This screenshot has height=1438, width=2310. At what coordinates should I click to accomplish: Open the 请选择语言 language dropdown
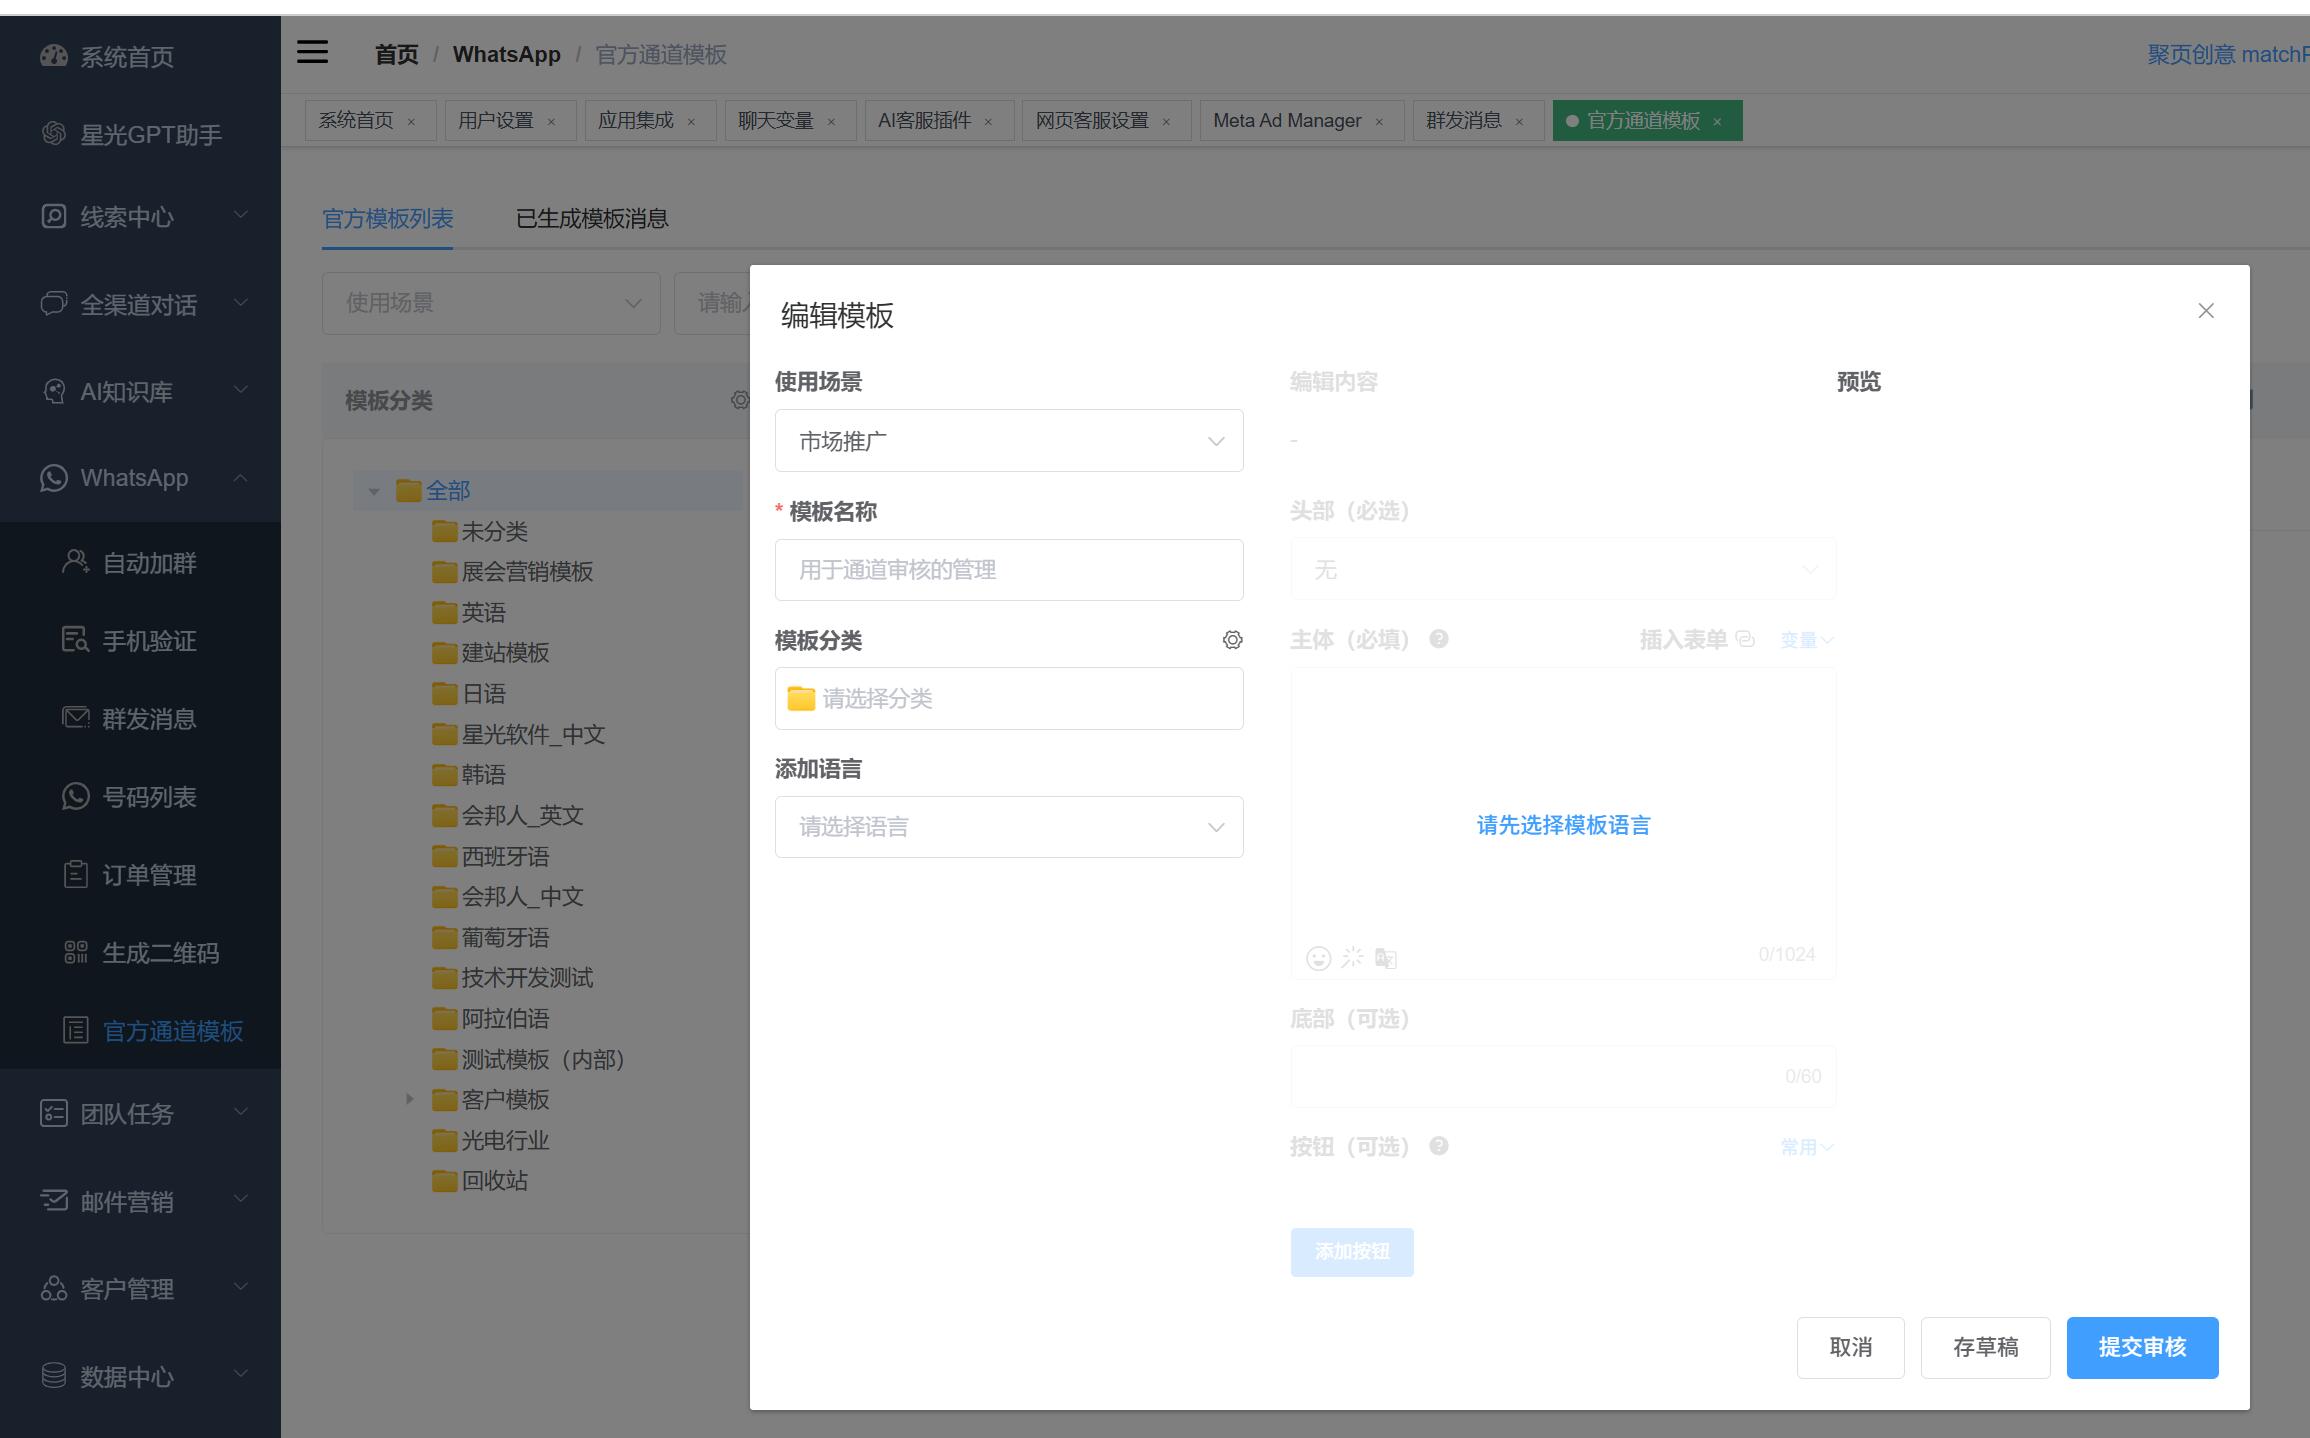click(x=1008, y=827)
